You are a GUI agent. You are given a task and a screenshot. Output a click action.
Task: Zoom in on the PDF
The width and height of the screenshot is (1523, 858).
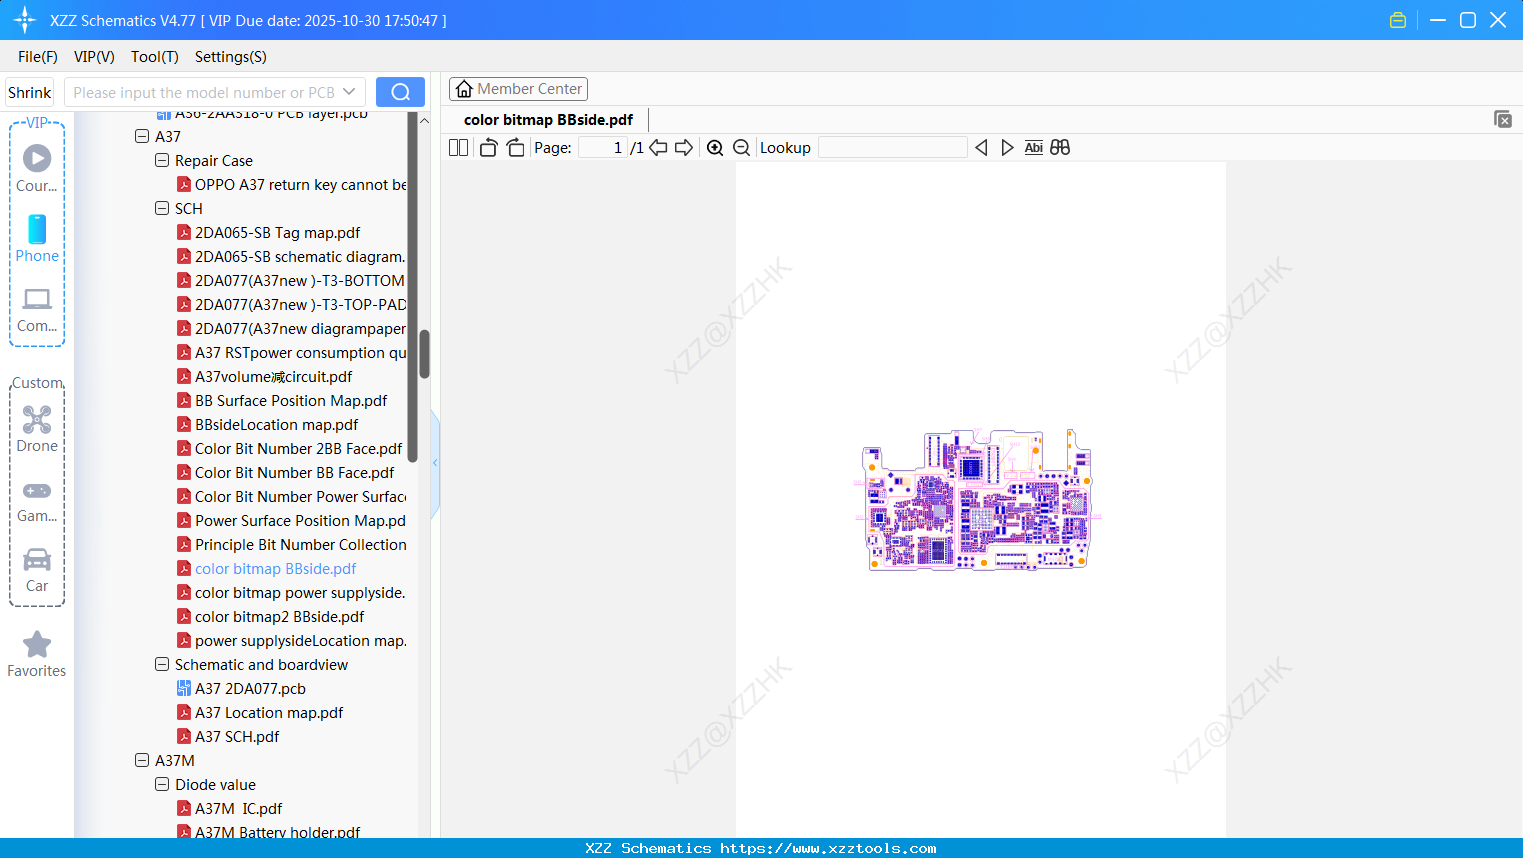715,147
